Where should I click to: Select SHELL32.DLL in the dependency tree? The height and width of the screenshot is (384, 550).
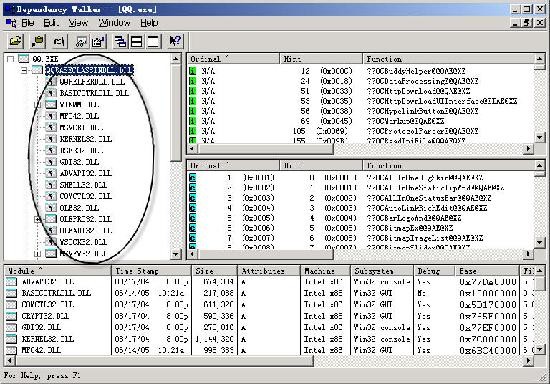pyautogui.click(x=83, y=185)
